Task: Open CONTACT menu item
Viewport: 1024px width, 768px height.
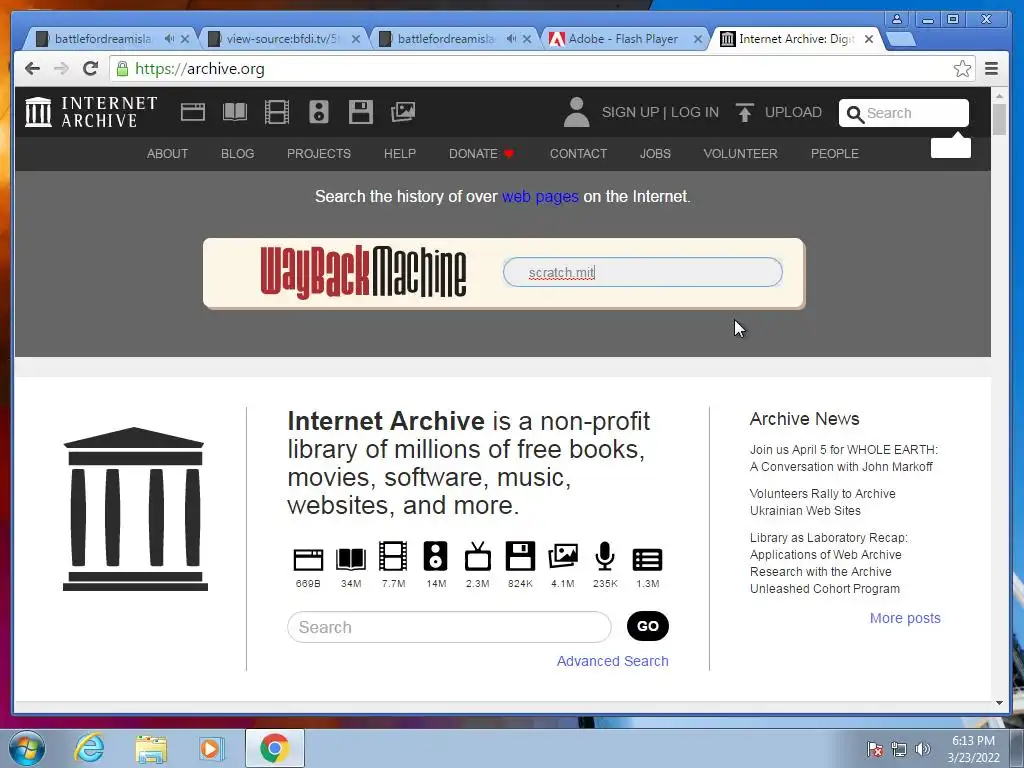Action: click(578, 153)
